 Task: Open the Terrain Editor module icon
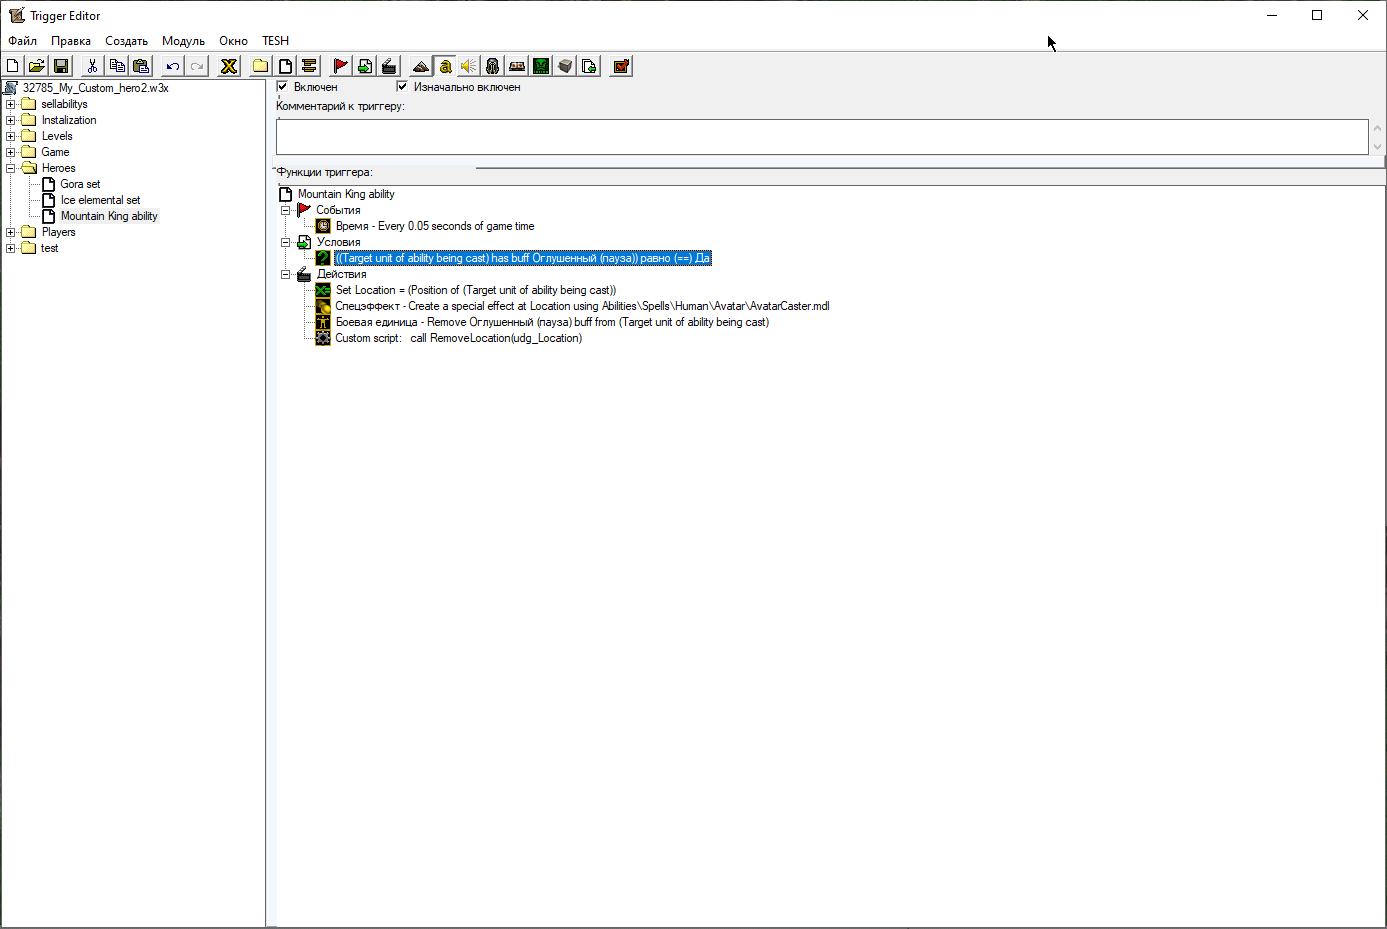(421, 66)
